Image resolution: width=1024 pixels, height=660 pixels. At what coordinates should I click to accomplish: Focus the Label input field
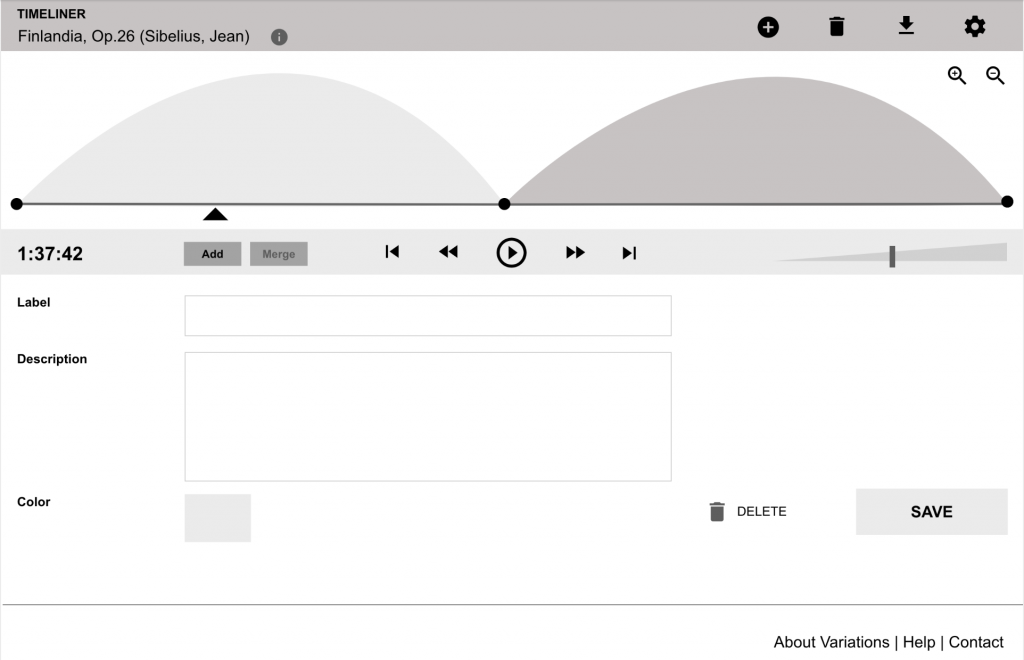(428, 316)
